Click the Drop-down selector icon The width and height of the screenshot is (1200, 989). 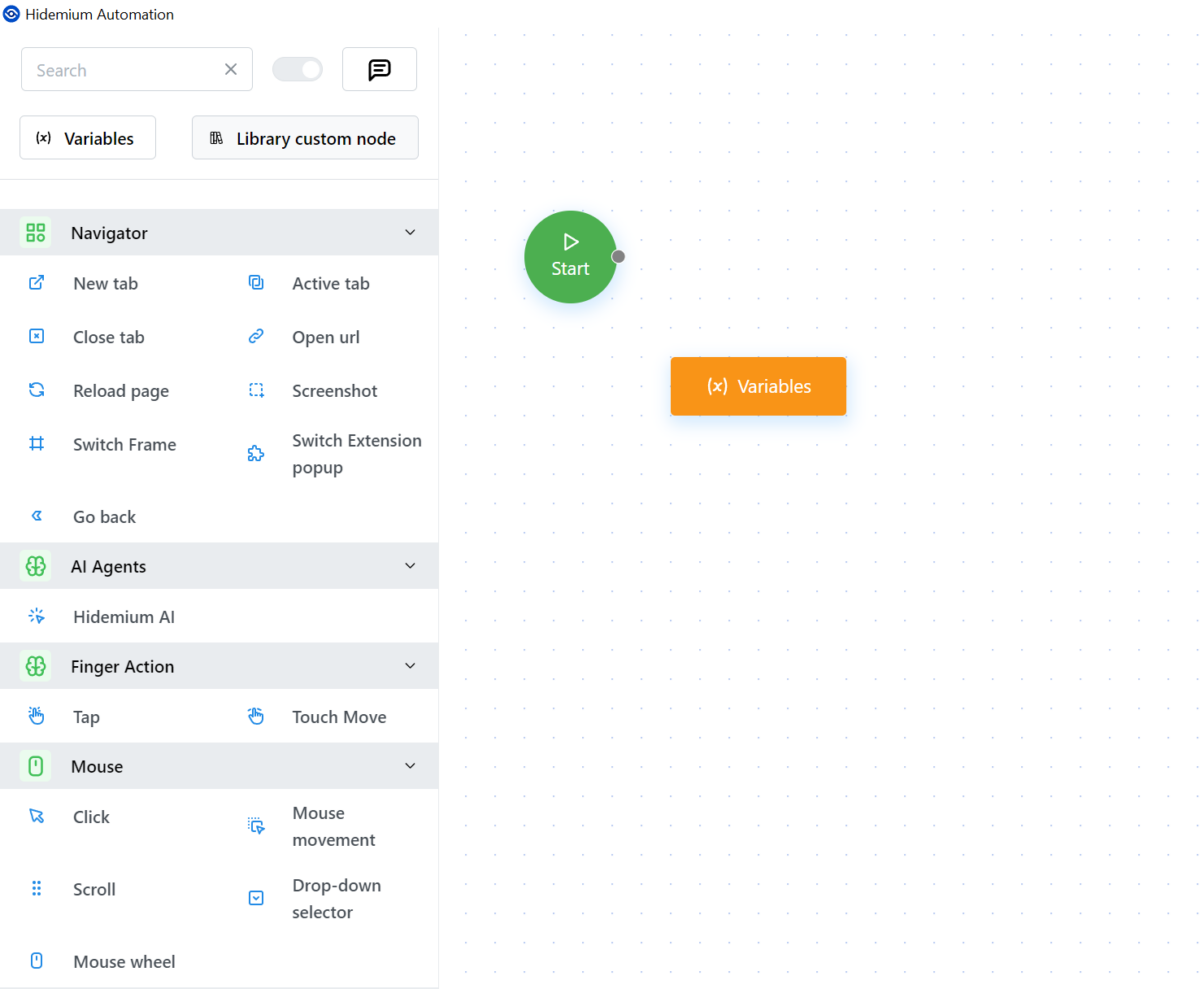click(256, 898)
